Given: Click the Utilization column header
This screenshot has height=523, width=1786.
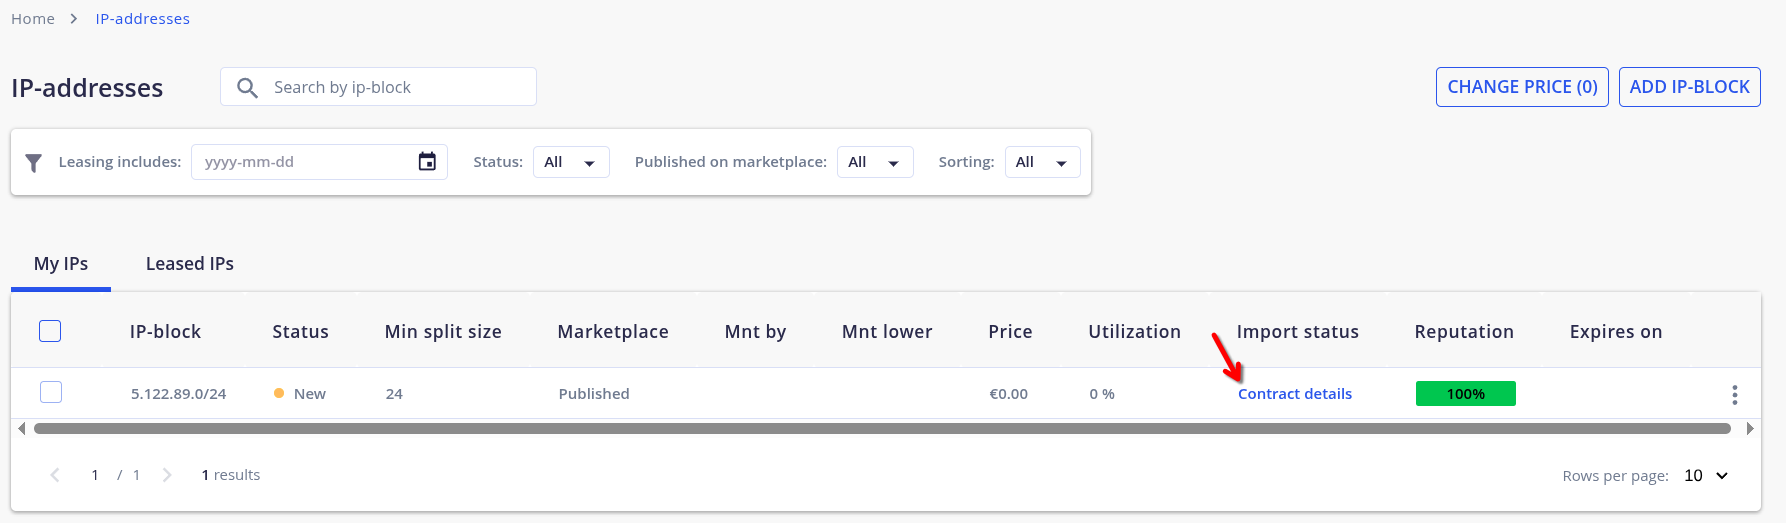Looking at the screenshot, I should tap(1134, 332).
